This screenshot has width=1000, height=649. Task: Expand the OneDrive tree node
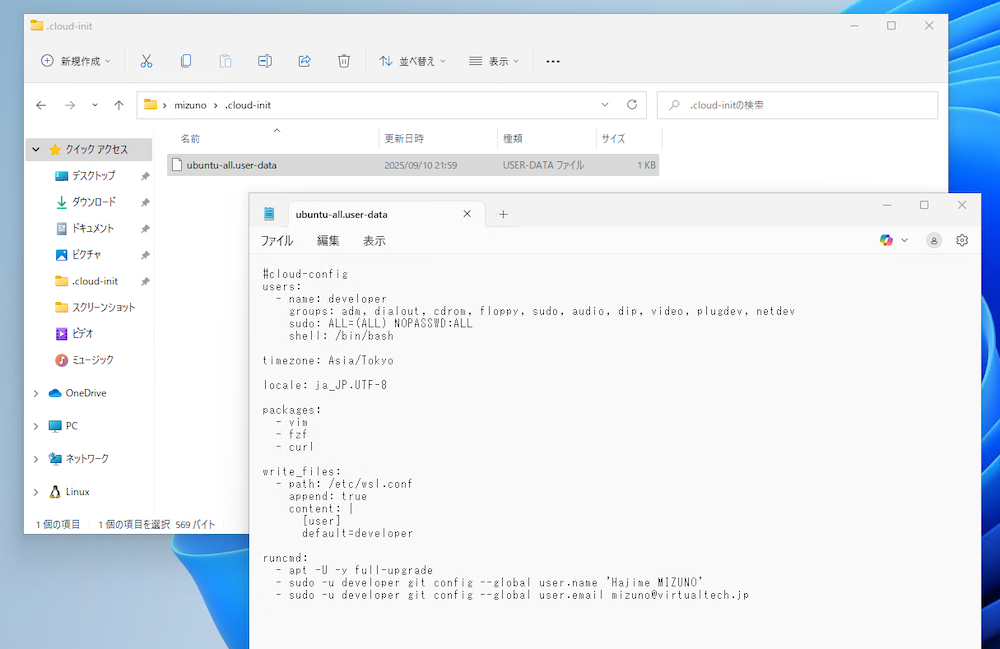pyautogui.click(x=37, y=394)
